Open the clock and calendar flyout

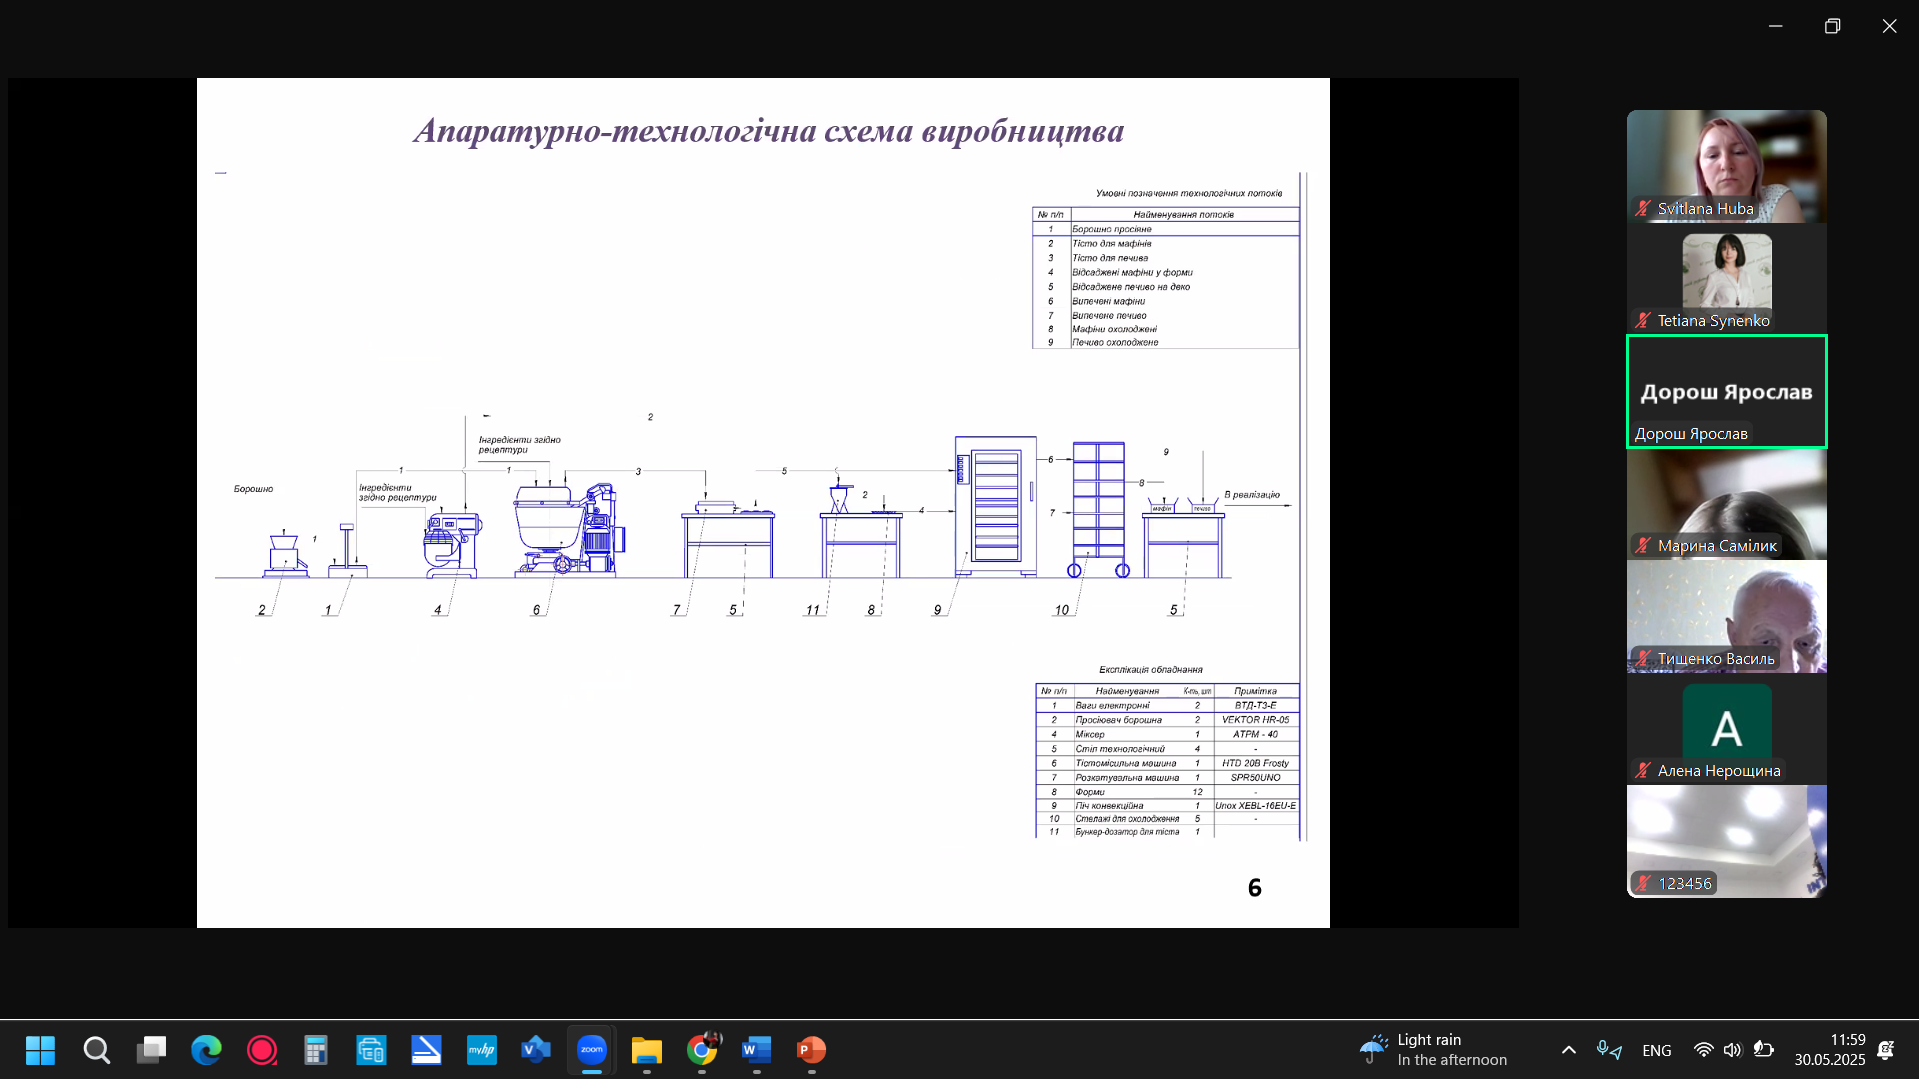[1829, 1050]
